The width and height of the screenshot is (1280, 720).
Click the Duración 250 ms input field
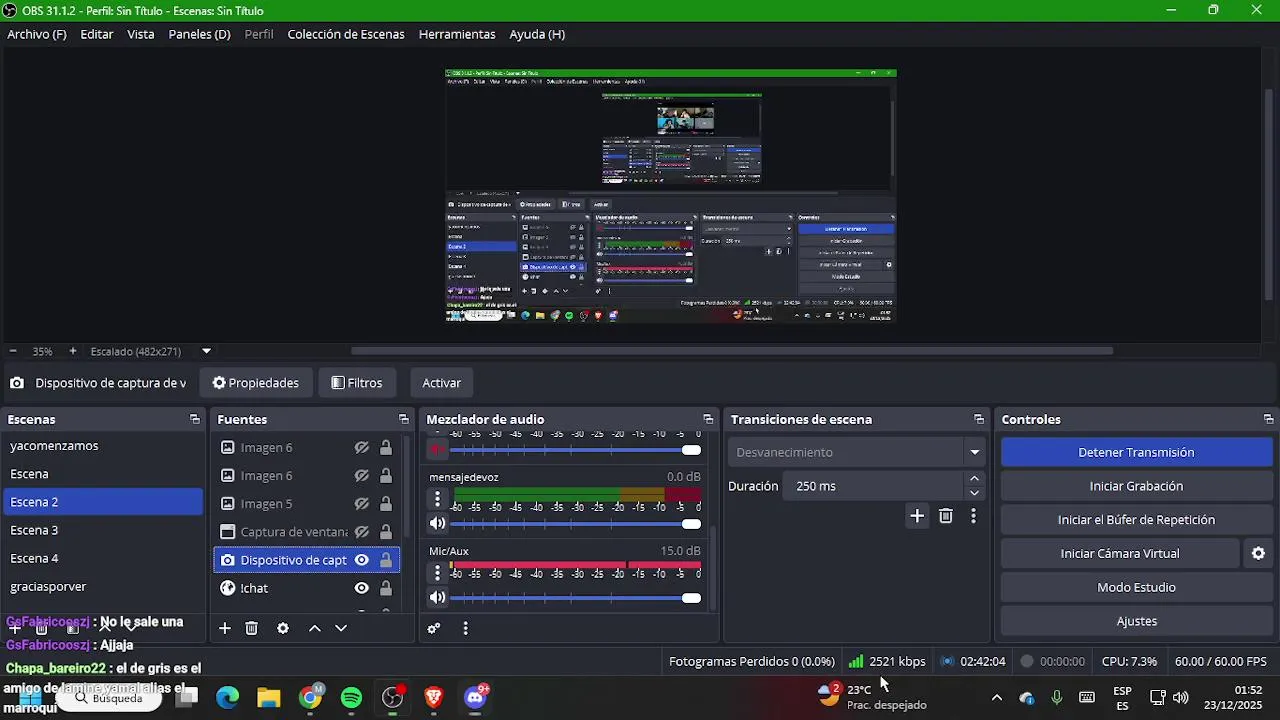click(x=875, y=486)
